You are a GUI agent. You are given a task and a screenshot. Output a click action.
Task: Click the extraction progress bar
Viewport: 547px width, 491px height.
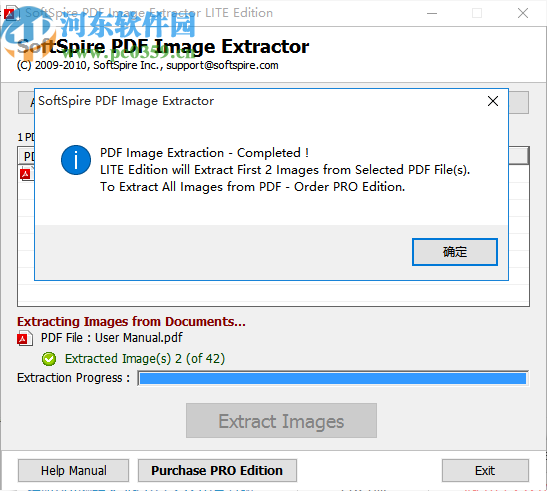pos(333,379)
